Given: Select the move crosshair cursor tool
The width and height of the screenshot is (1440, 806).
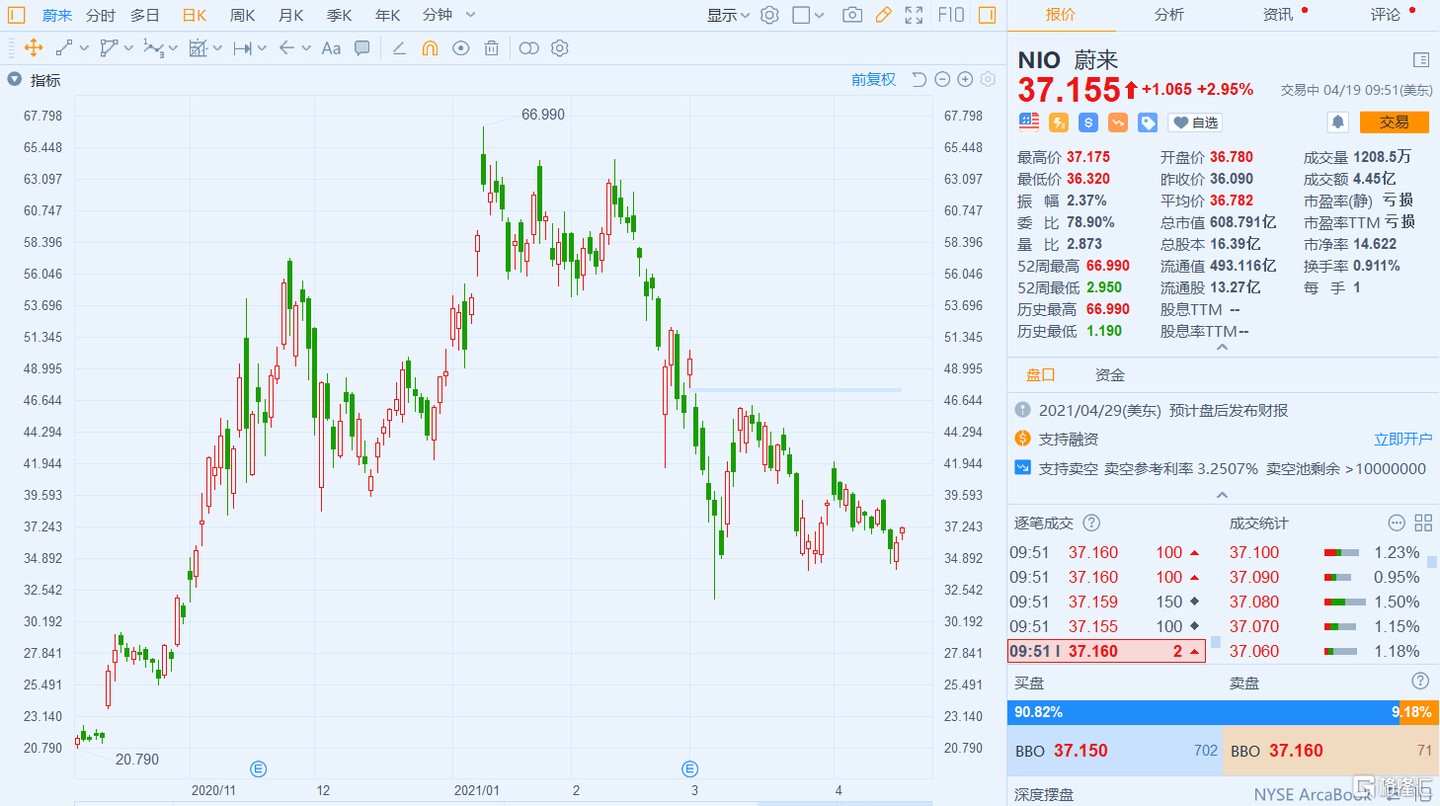Looking at the screenshot, I should pyautogui.click(x=33, y=48).
